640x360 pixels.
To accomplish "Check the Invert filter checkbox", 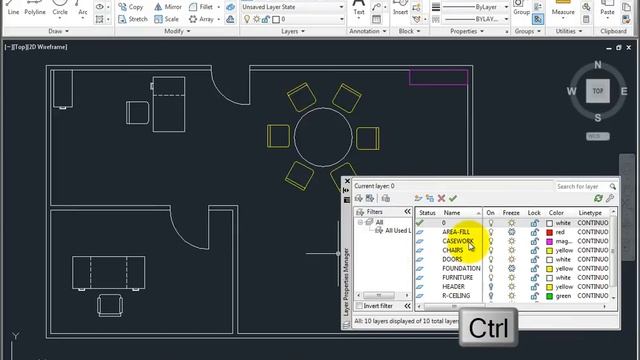I will pos(359,306).
